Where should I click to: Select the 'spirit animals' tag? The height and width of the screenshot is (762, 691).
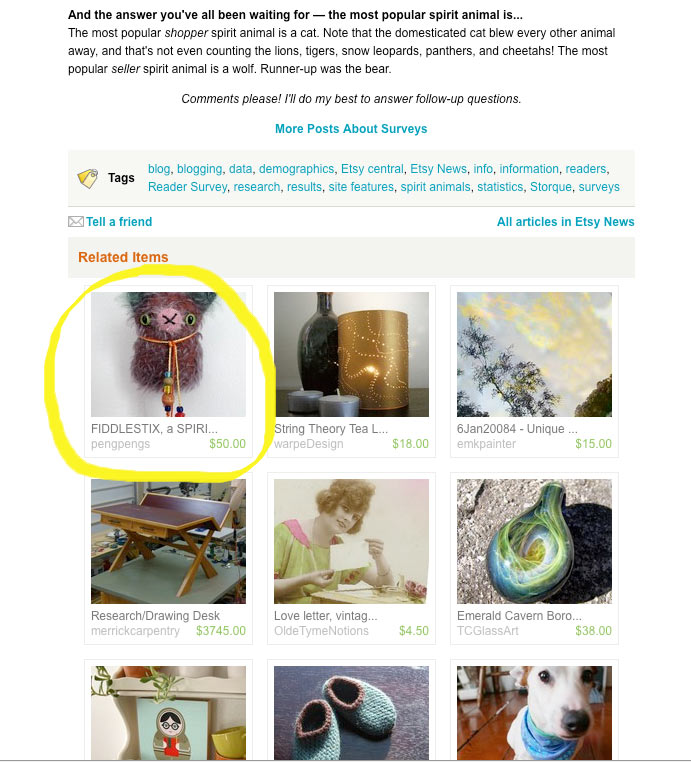435,187
